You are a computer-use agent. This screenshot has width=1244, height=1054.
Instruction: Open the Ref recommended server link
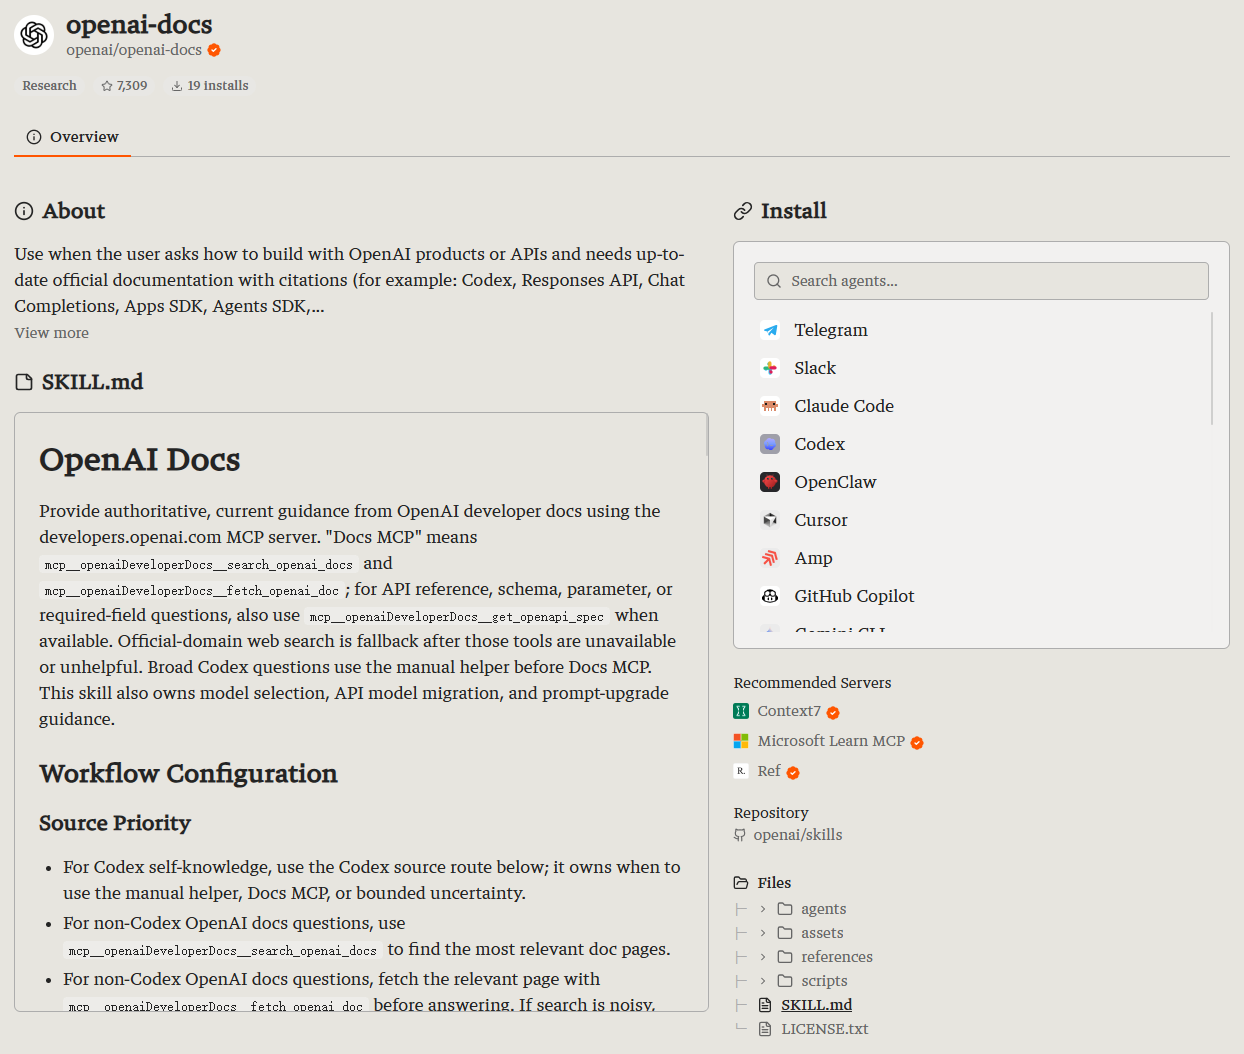(769, 771)
